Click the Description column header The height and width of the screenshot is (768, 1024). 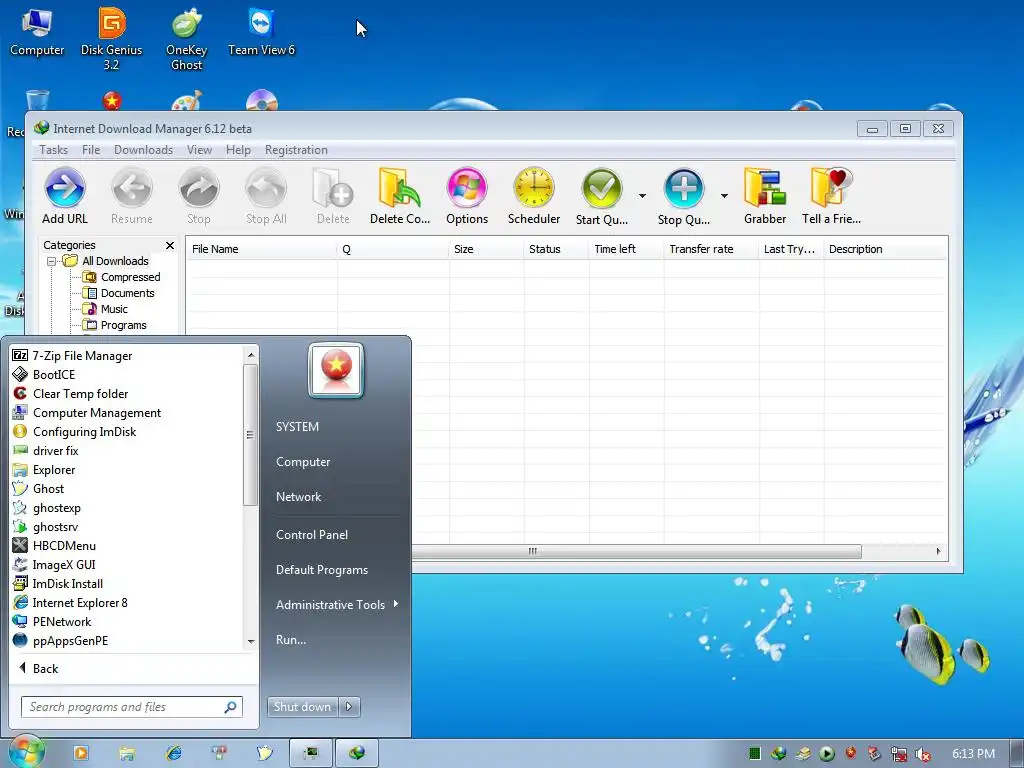coord(884,249)
